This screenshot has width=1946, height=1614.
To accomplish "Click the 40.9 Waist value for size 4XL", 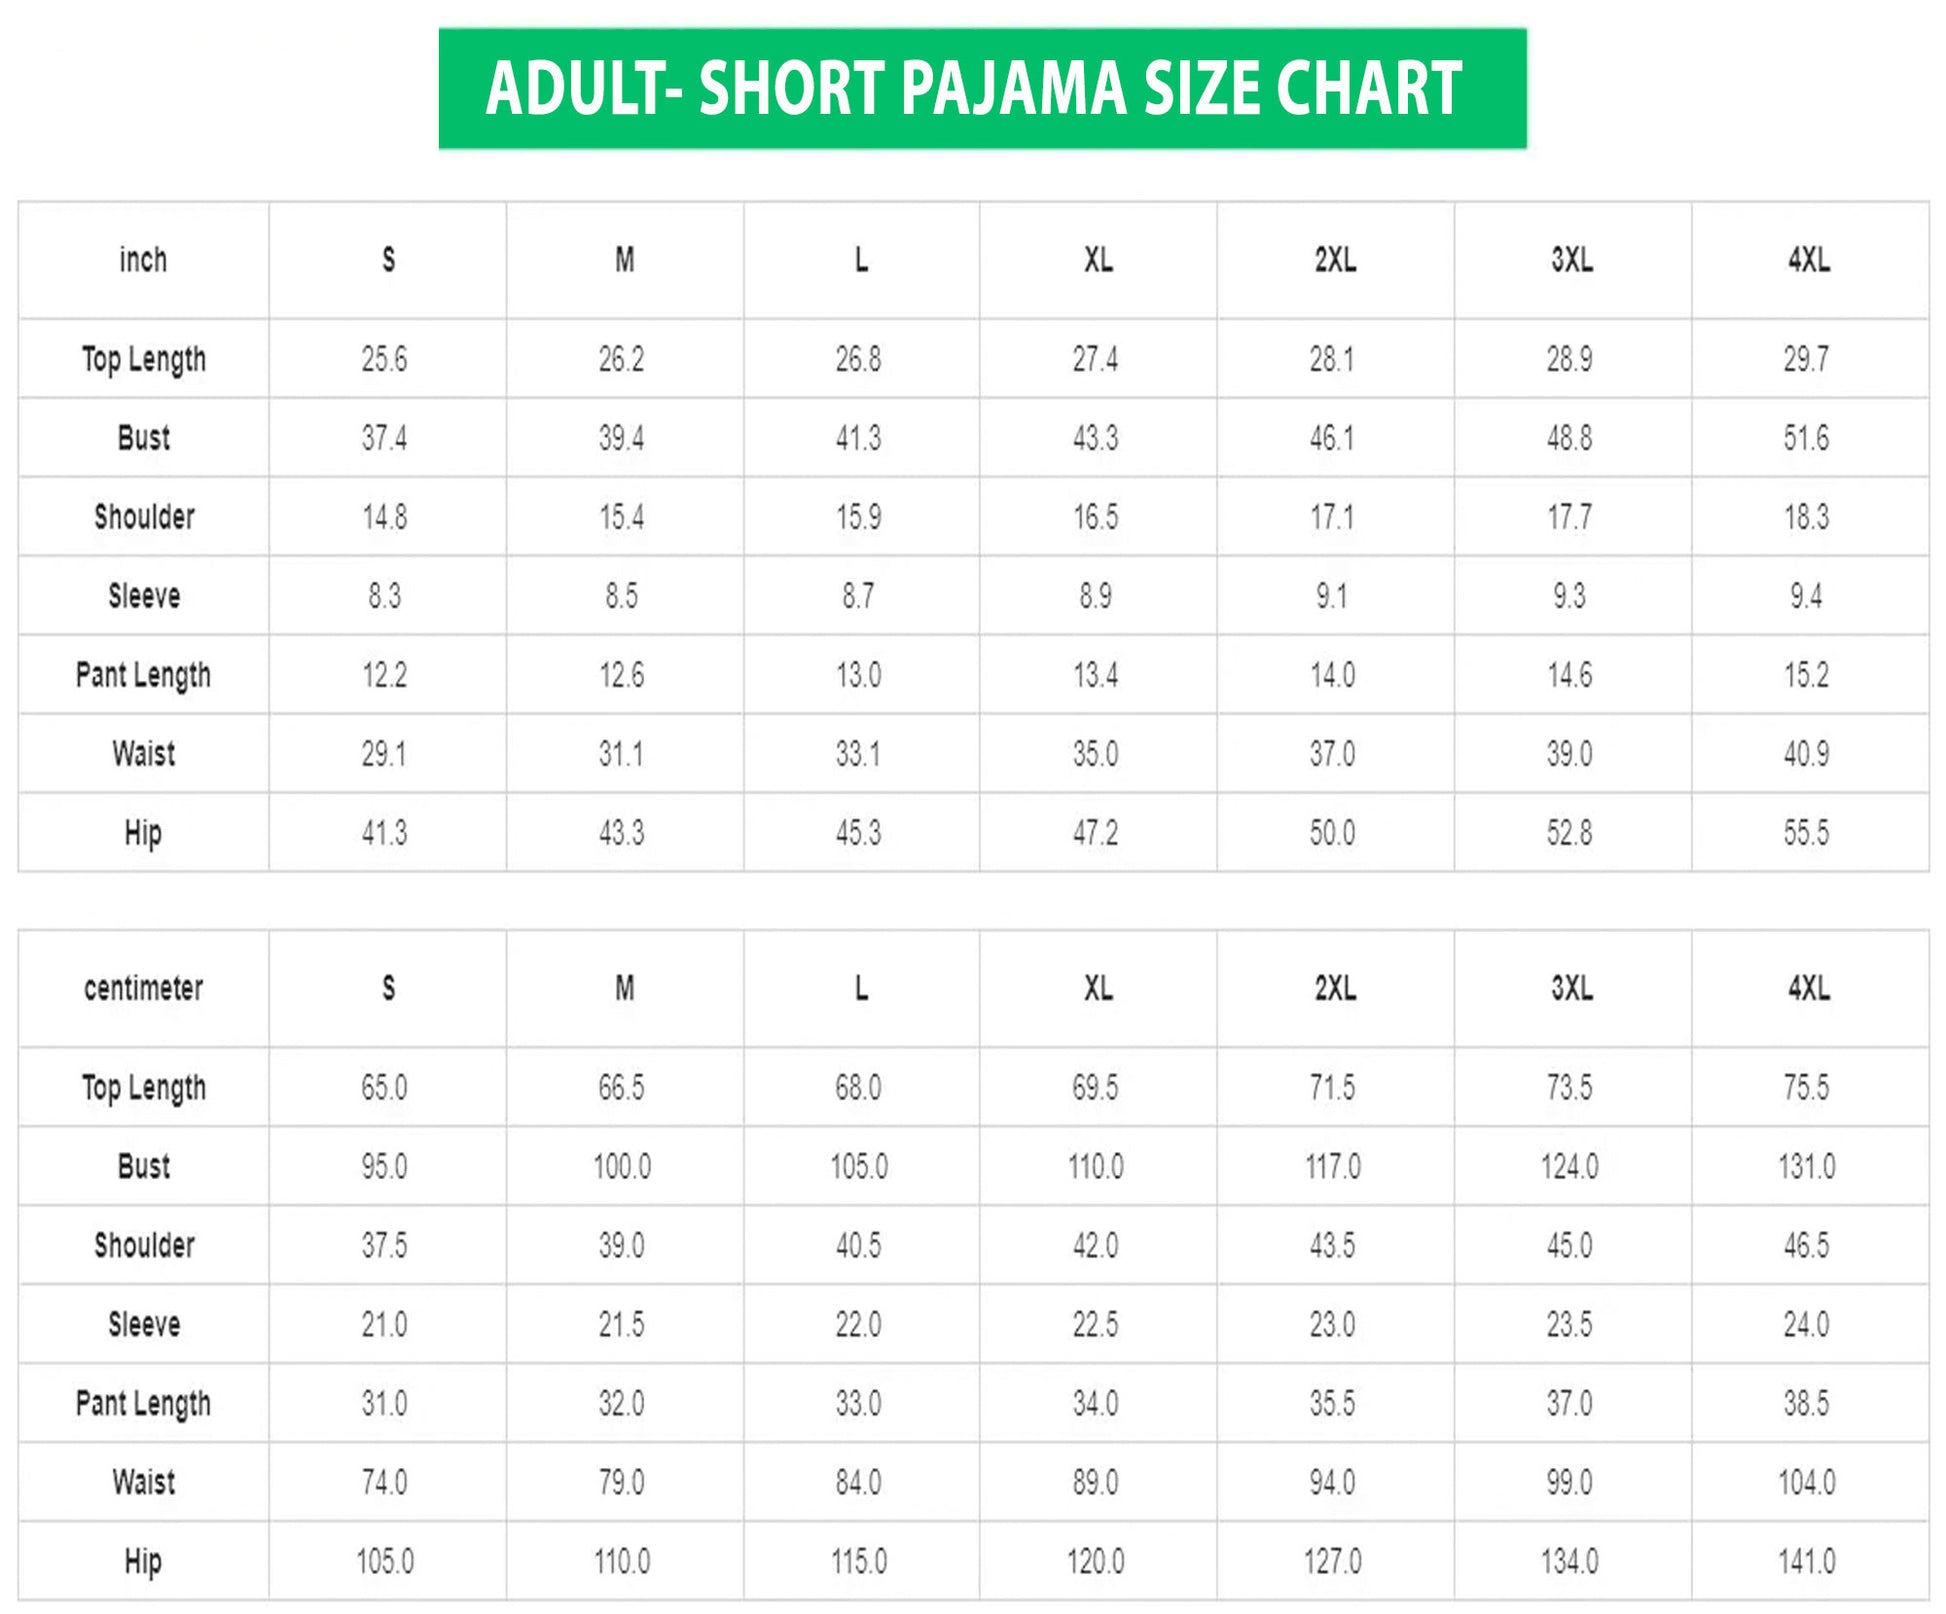I will pos(1806,754).
